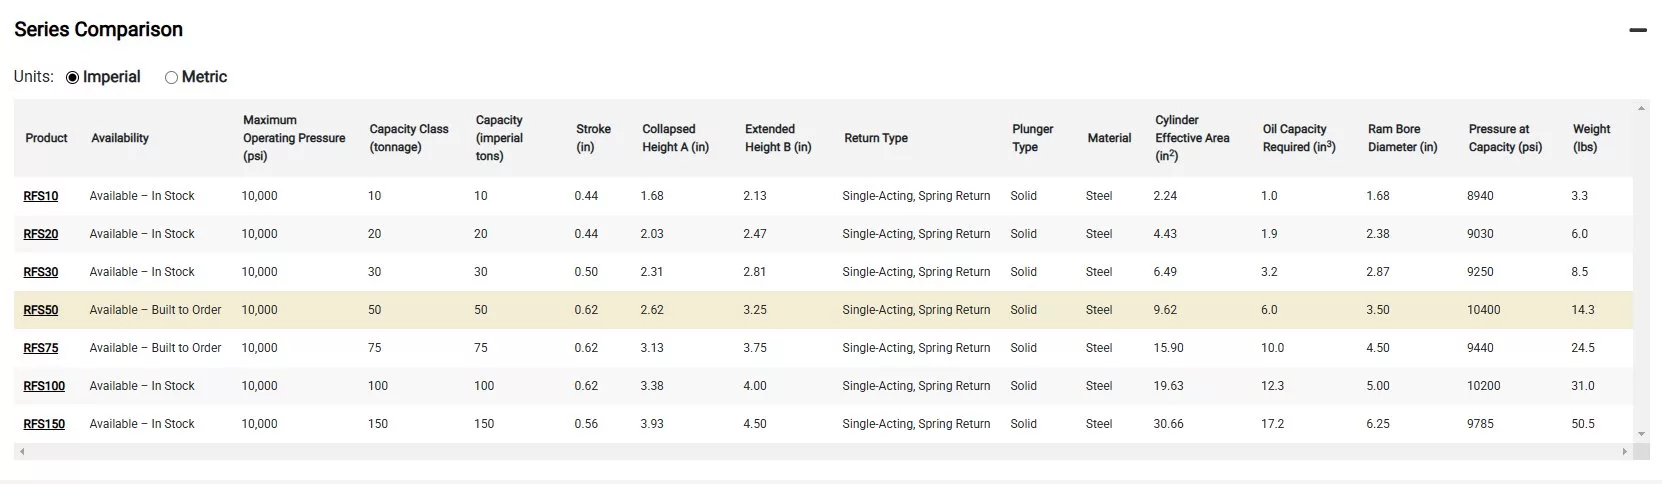Click the Maximum Operating Pressure column header
This screenshot has height=484, width=1662.
[294, 138]
